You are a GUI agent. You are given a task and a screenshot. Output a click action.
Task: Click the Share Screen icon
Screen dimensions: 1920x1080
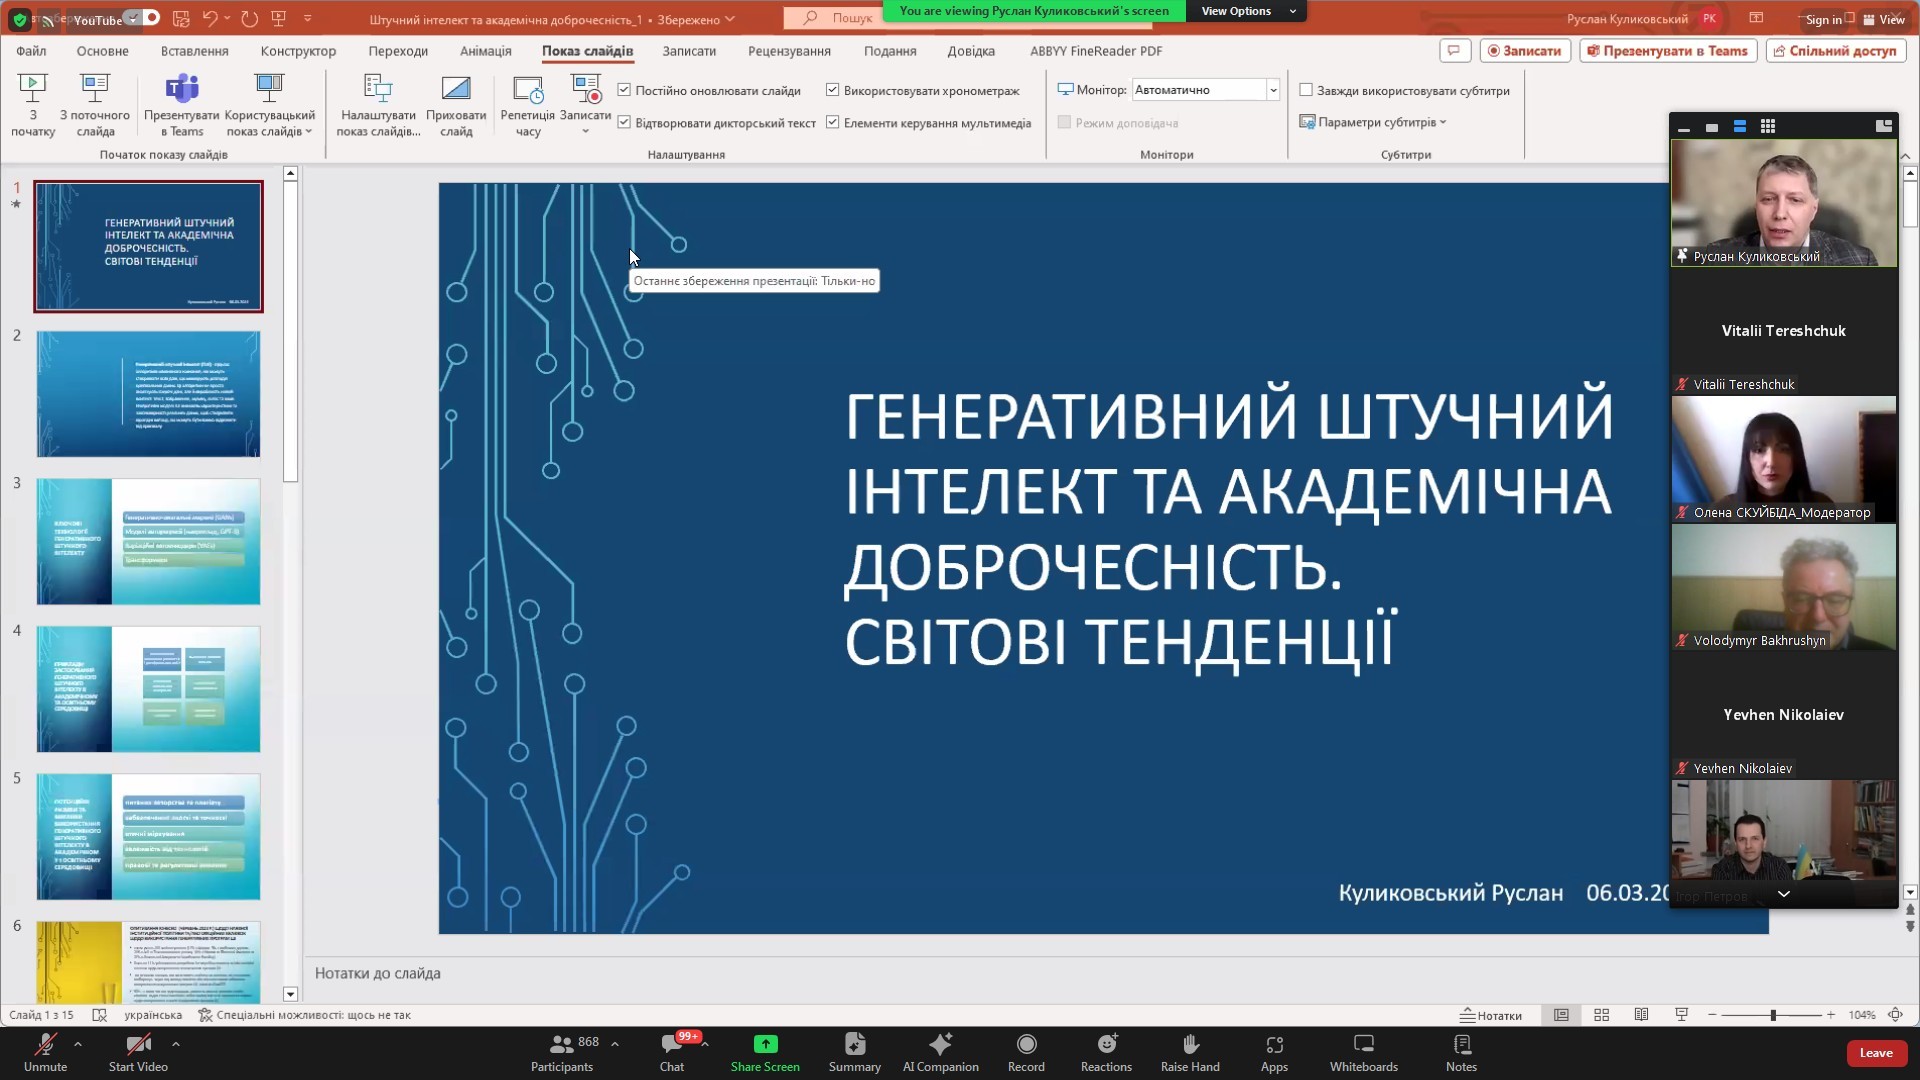(765, 1045)
